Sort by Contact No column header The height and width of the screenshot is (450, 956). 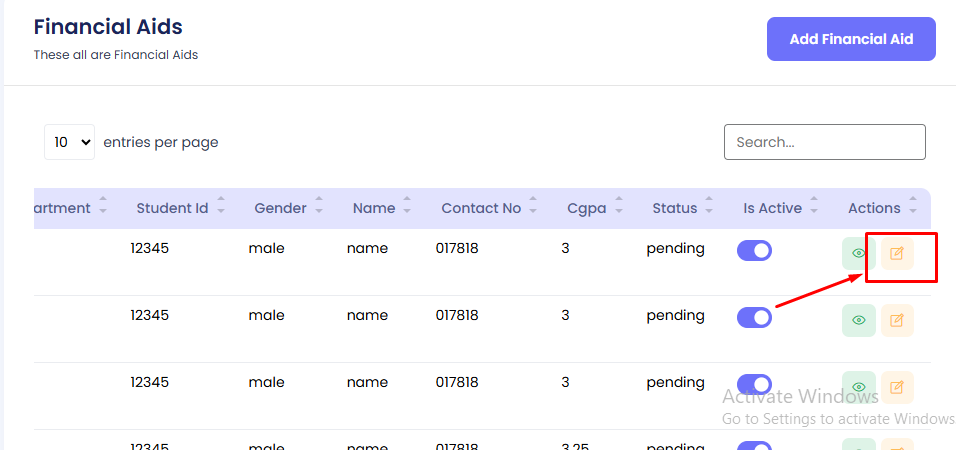click(x=481, y=208)
